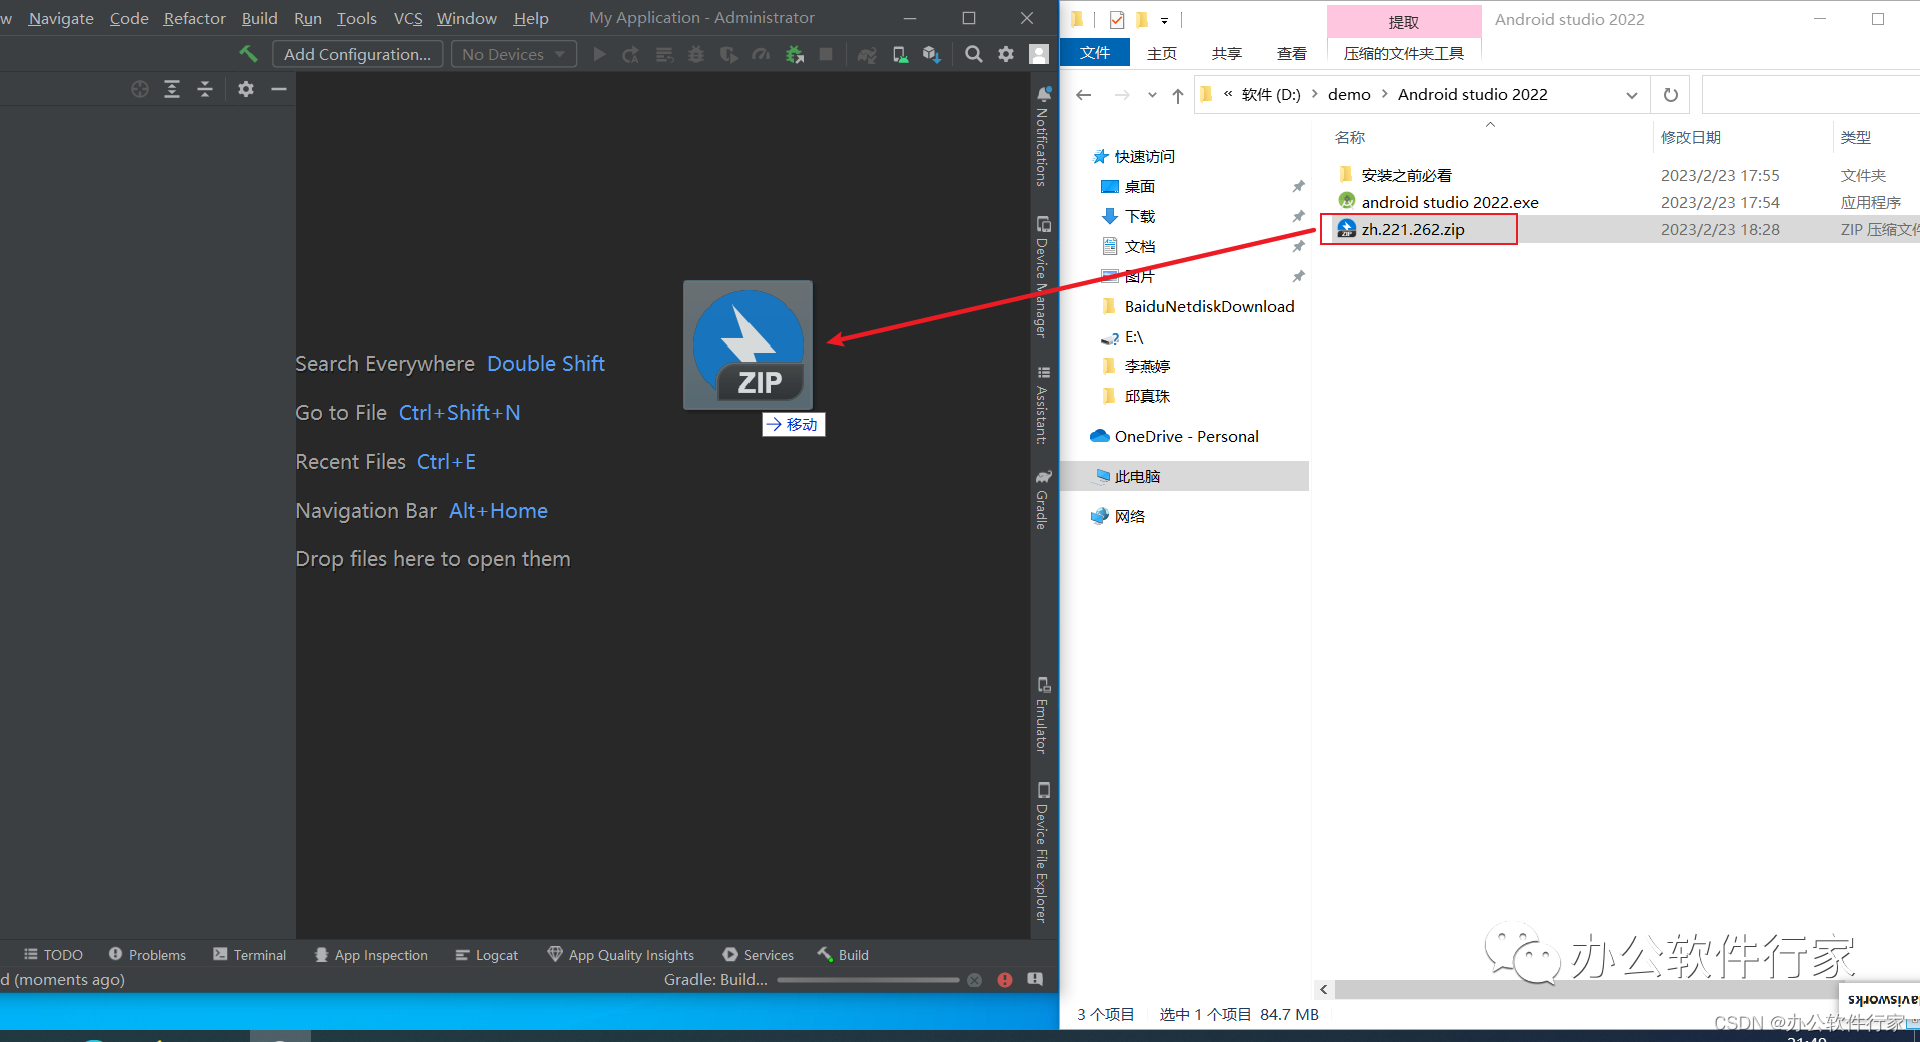Open the No Devices dropdown
This screenshot has height=1042, width=1920.
tap(514, 54)
